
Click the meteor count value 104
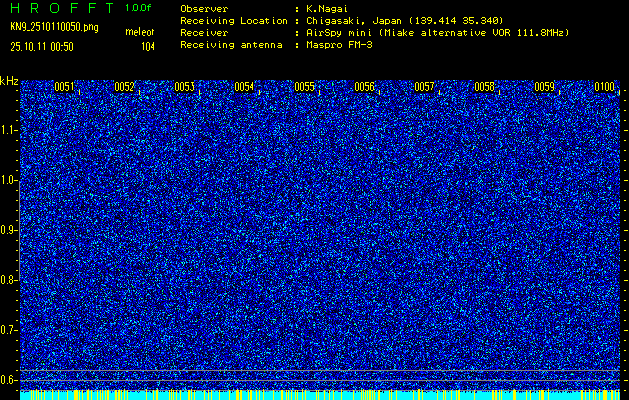(x=147, y=46)
